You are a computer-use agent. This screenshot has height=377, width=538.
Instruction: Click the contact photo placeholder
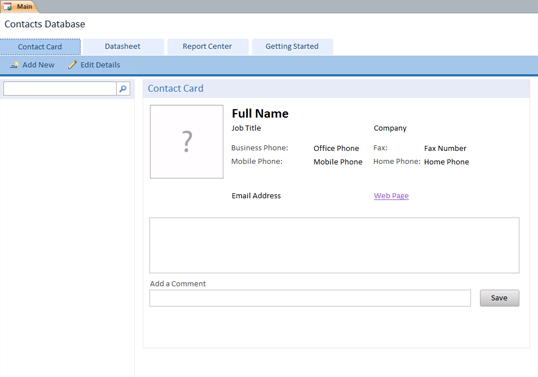[187, 142]
